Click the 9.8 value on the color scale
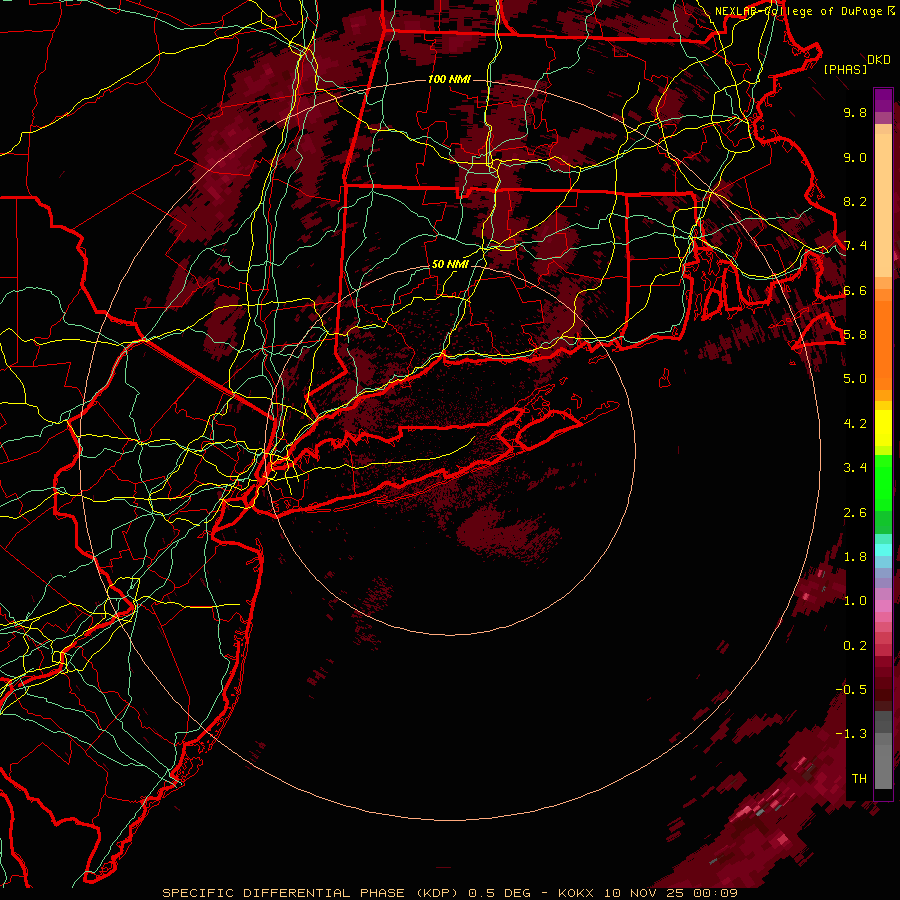This screenshot has width=900, height=900. pyautogui.click(x=855, y=112)
